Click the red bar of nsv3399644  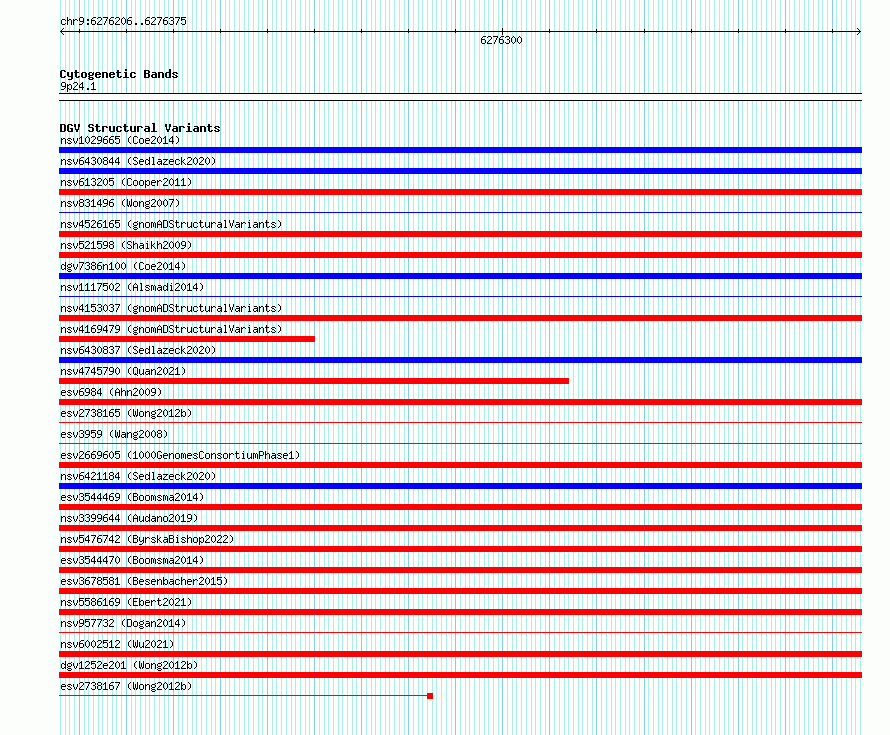(460, 528)
